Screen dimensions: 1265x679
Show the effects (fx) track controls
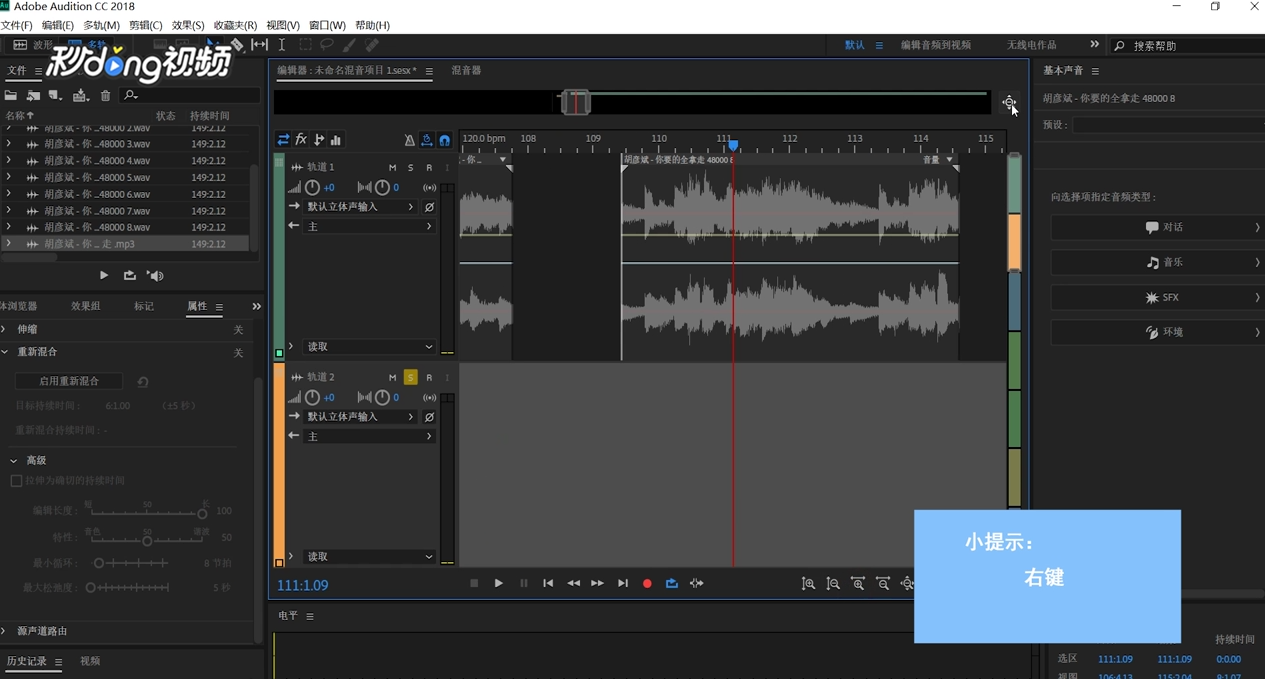tap(301, 140)
